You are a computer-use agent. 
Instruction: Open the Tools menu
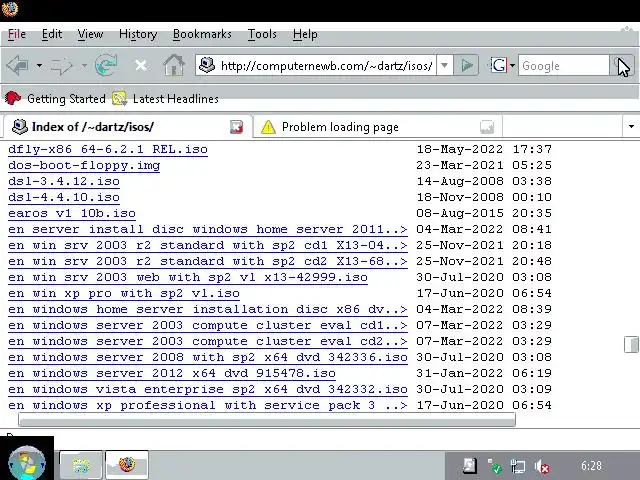(262, 34)
